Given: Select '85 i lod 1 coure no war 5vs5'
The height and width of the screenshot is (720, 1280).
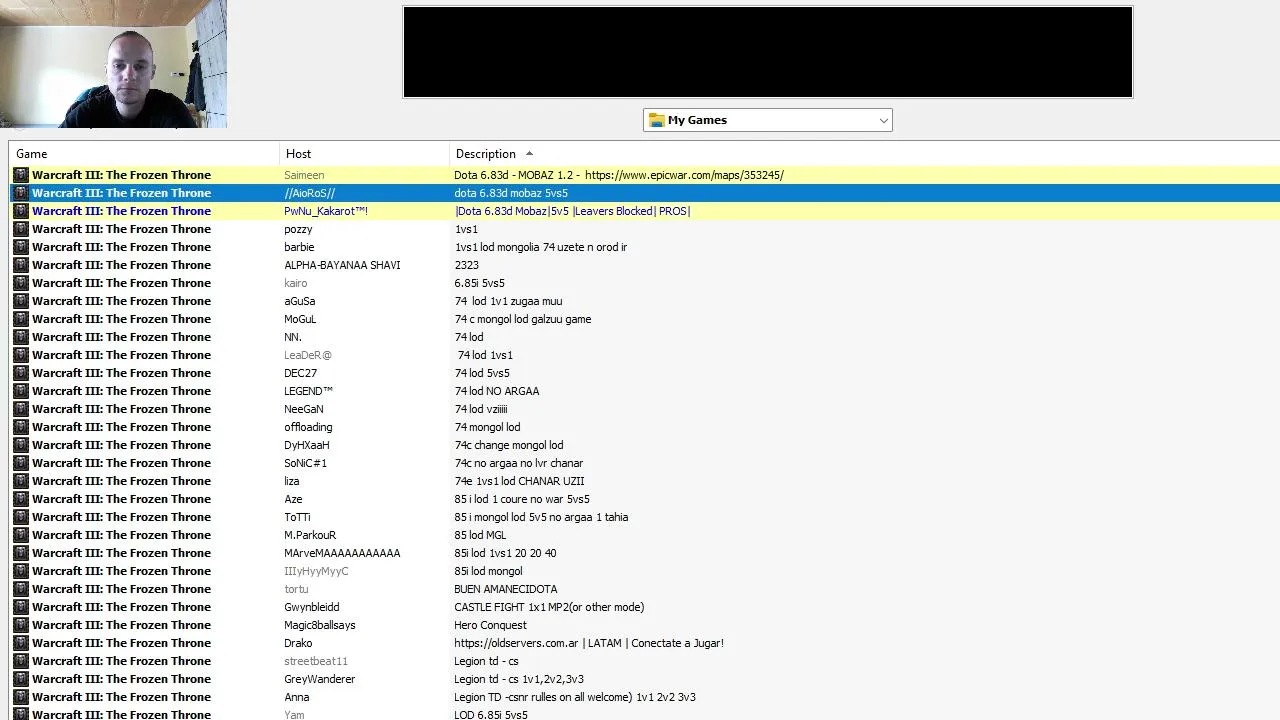Looking at the screenshot, I should (x=522, y=499).
